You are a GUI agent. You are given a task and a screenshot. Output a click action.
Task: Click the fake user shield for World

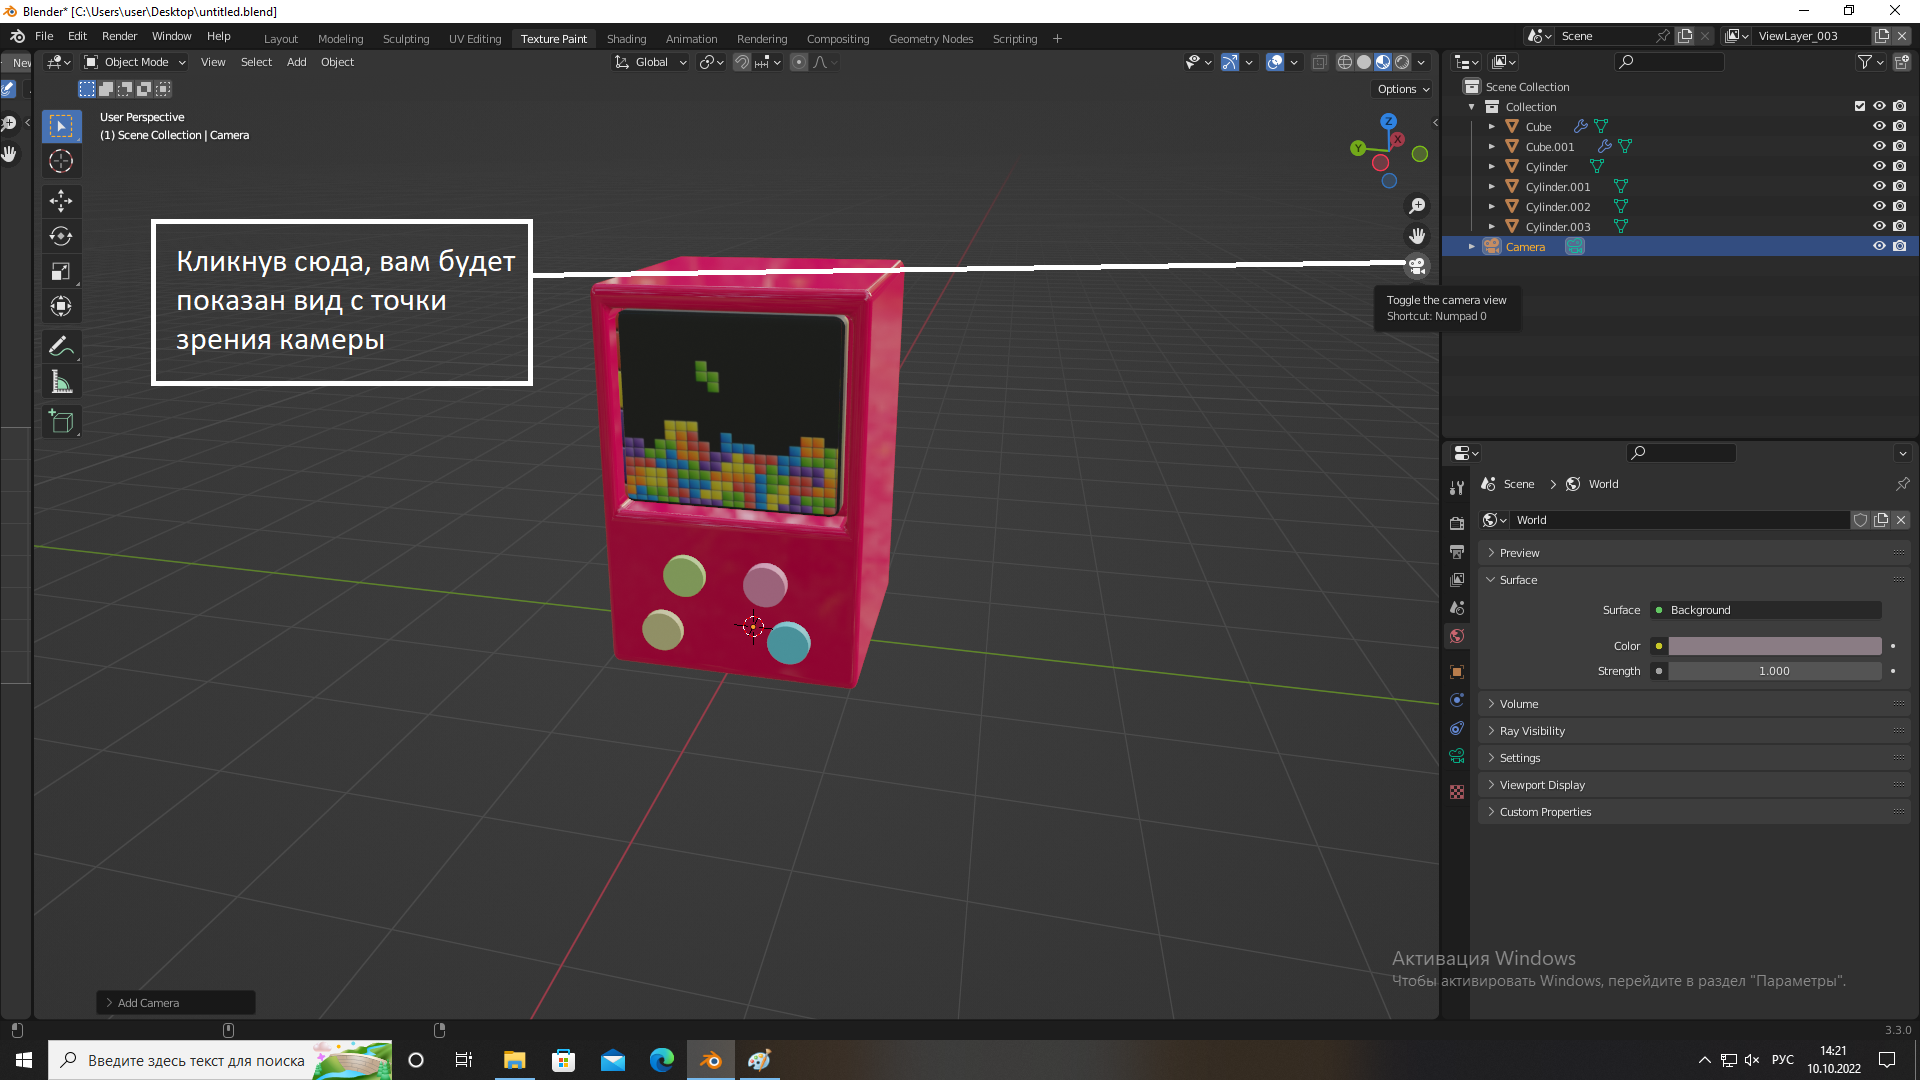pyautogui.click(x=1860, y=520)
